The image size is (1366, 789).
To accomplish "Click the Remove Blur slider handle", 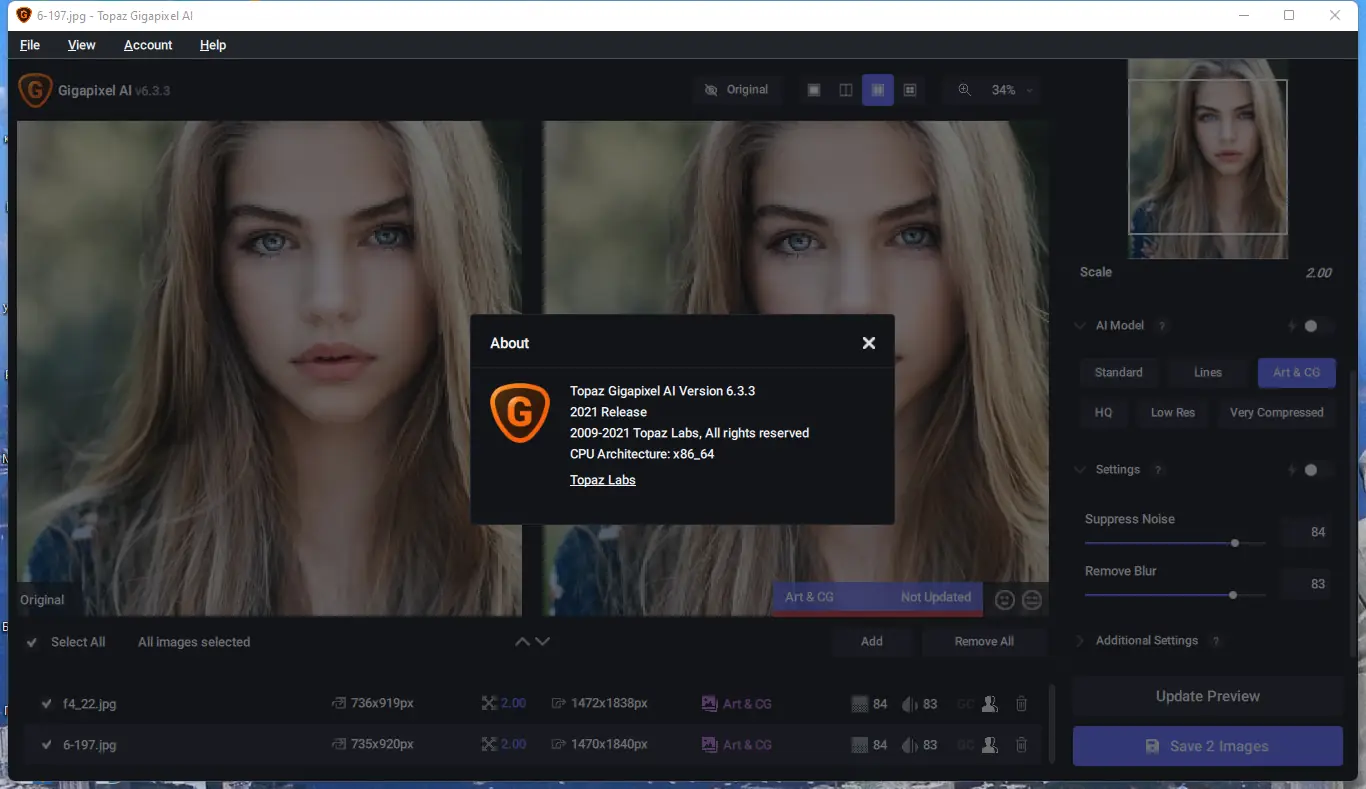I will pyautogui.click(x=1233, y=595).
